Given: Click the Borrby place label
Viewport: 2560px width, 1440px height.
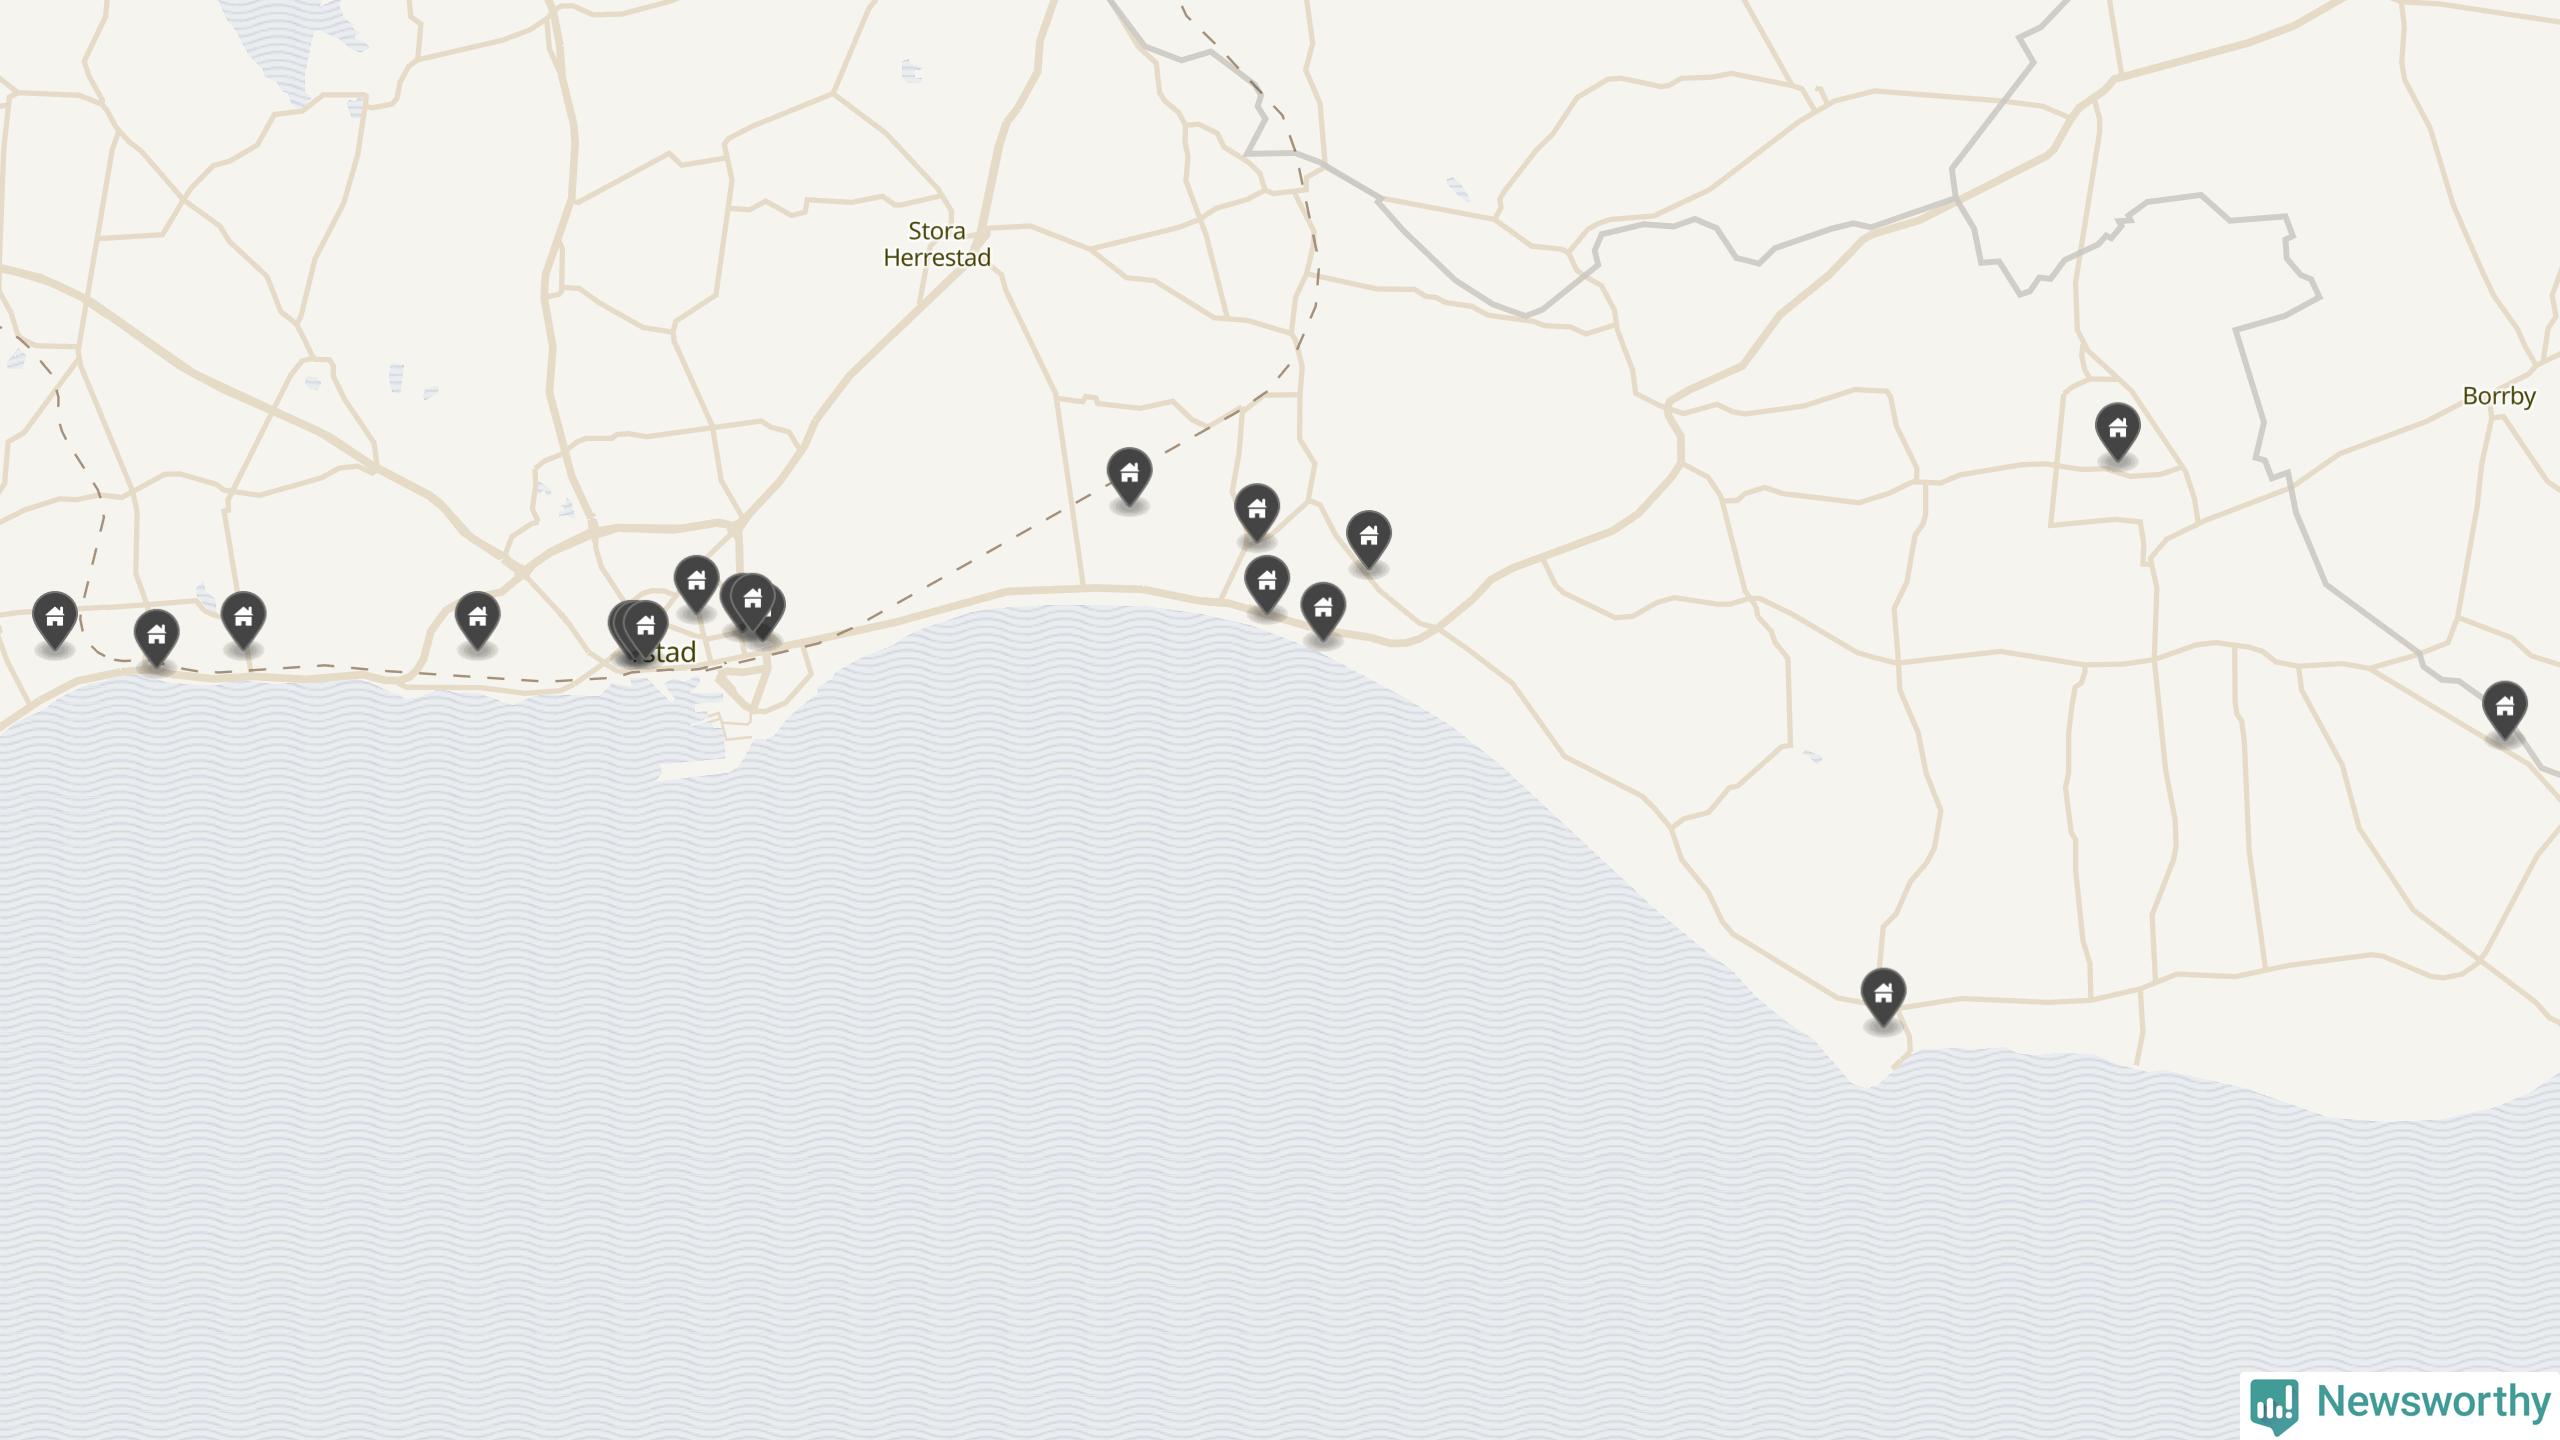Looking at the screenshot, I should (2498, 396).
